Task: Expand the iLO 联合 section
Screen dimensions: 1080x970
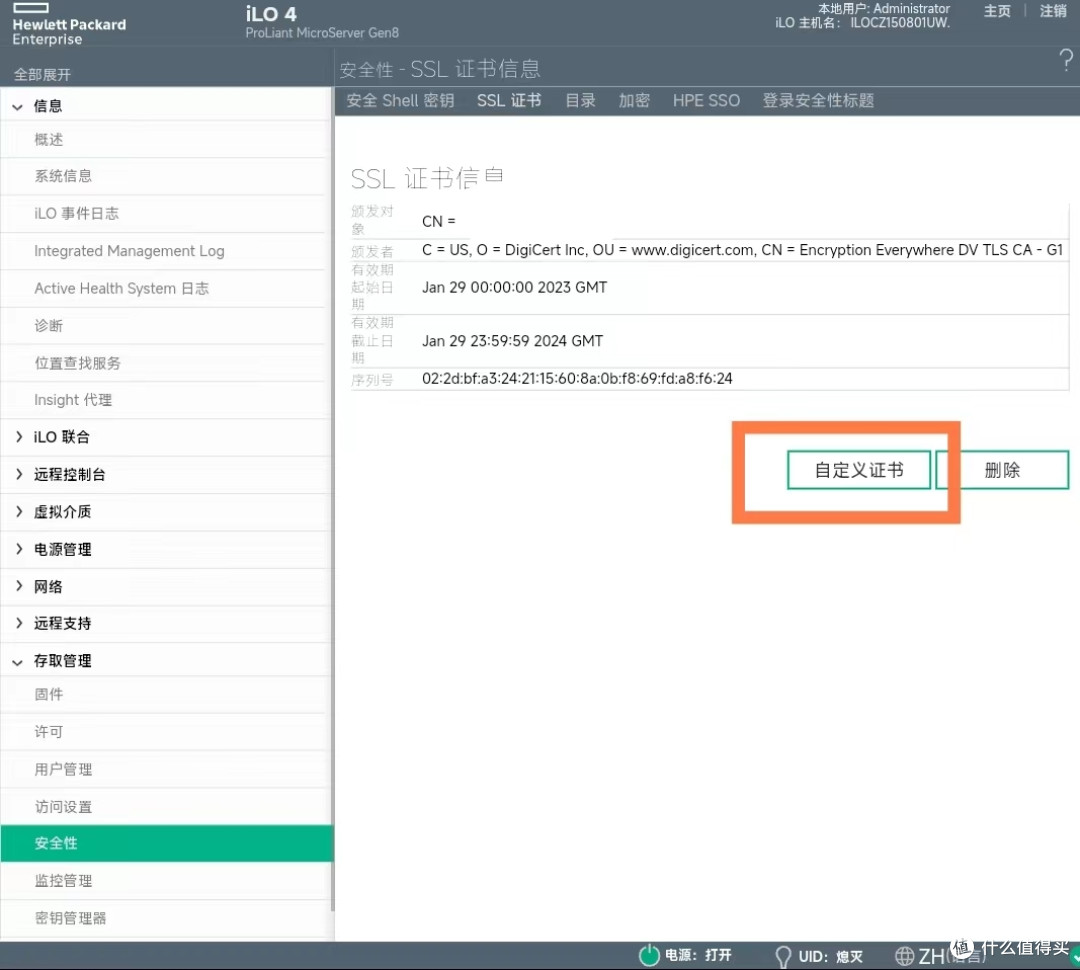Action: (19, 437)
